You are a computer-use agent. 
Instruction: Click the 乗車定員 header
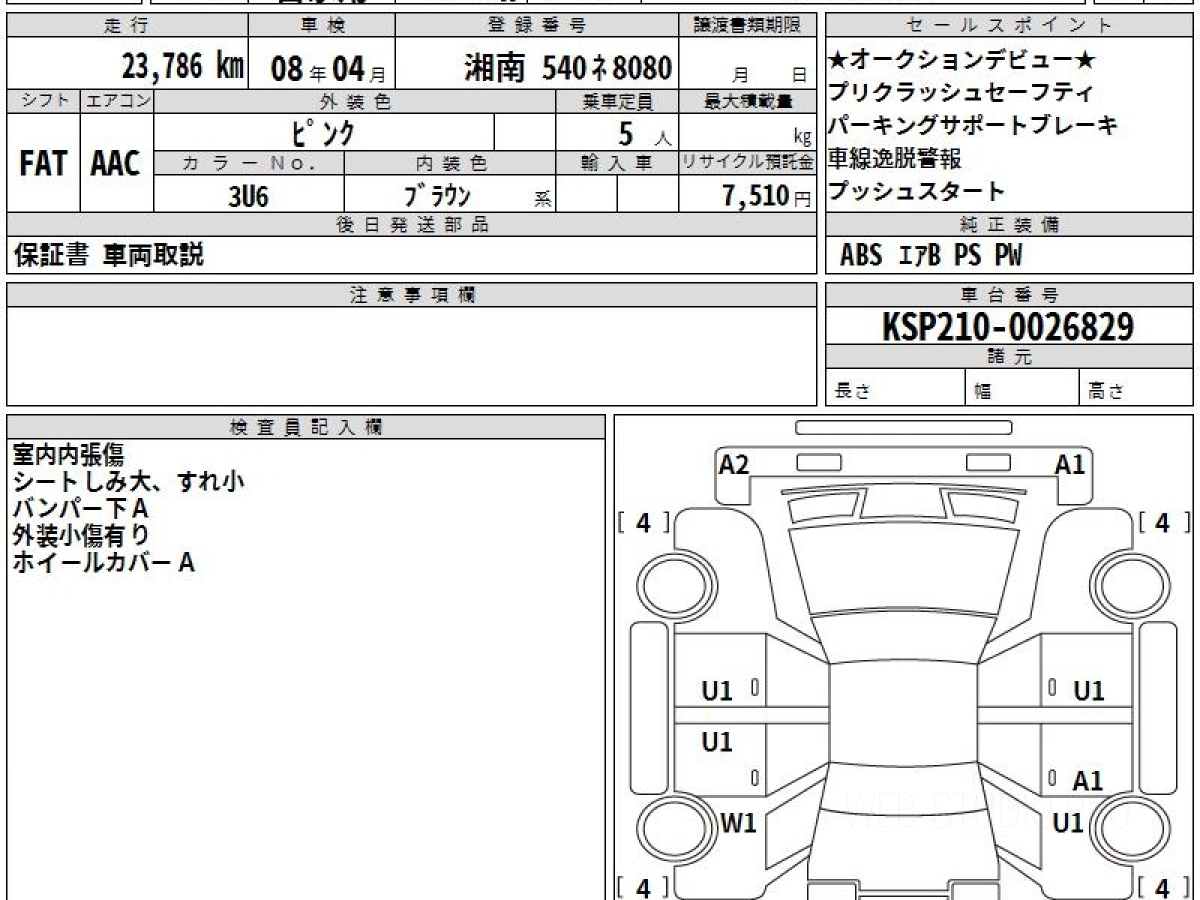click(x=617, y=101)
